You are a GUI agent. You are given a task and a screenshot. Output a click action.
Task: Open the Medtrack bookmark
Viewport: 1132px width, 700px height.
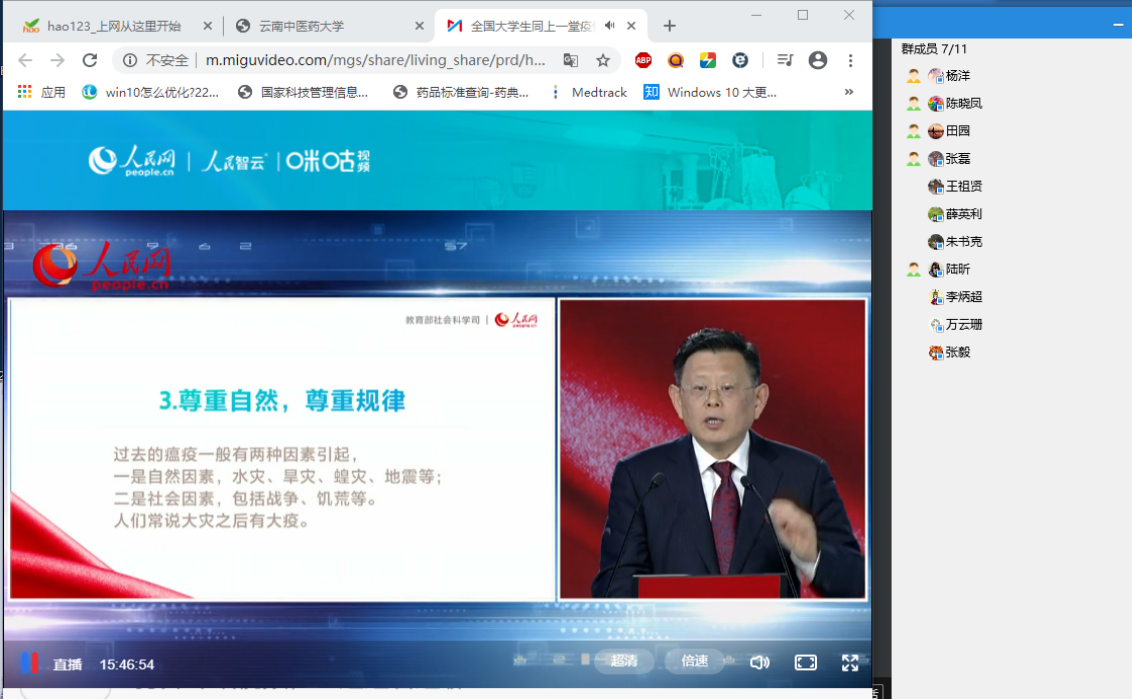pos(598,92)
